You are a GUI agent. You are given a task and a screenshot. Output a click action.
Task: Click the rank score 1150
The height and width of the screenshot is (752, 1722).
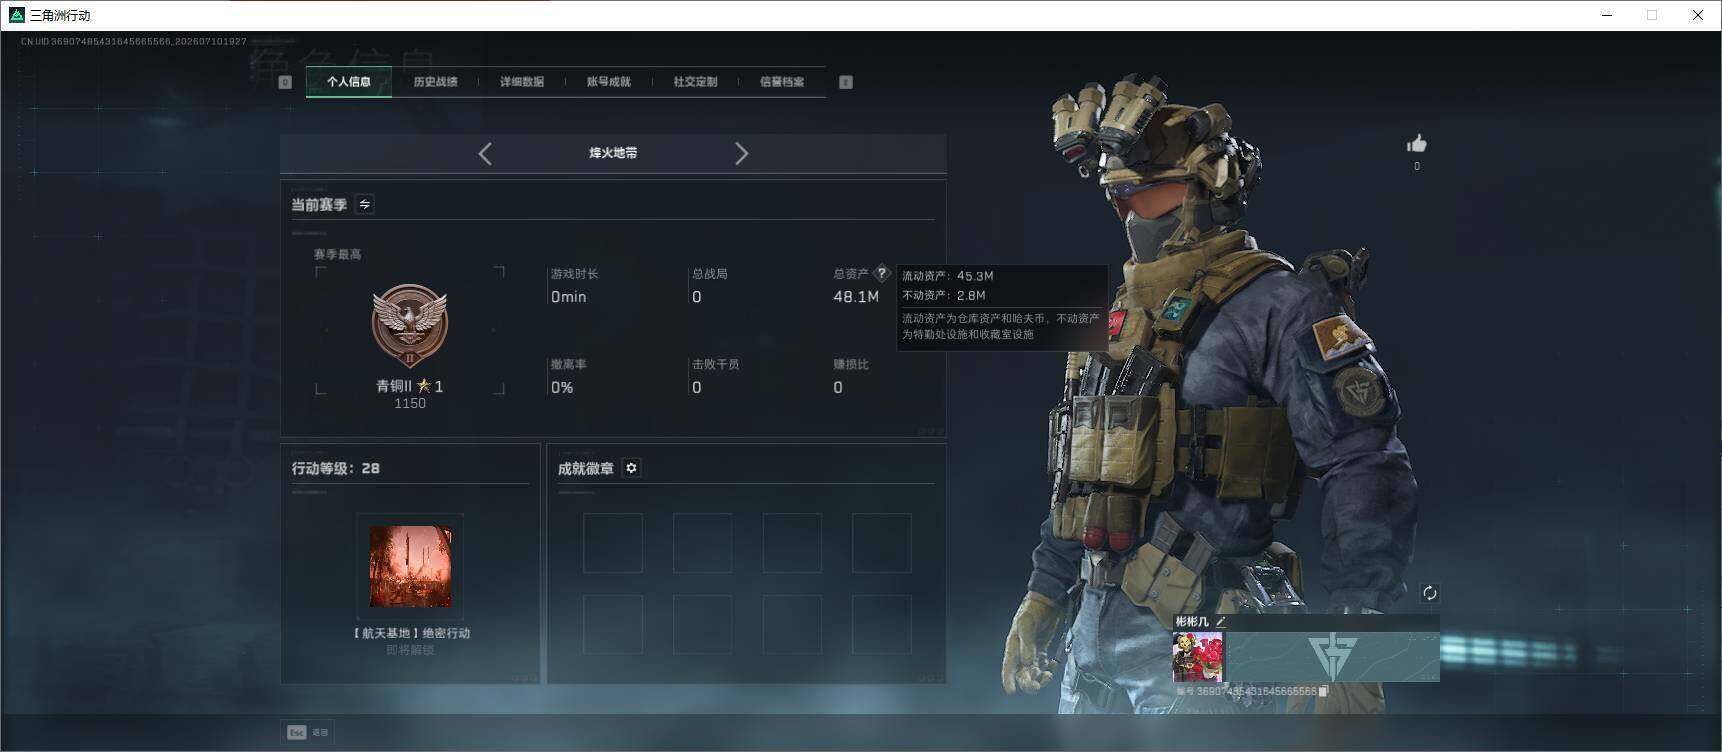click(x=410, y=404)
